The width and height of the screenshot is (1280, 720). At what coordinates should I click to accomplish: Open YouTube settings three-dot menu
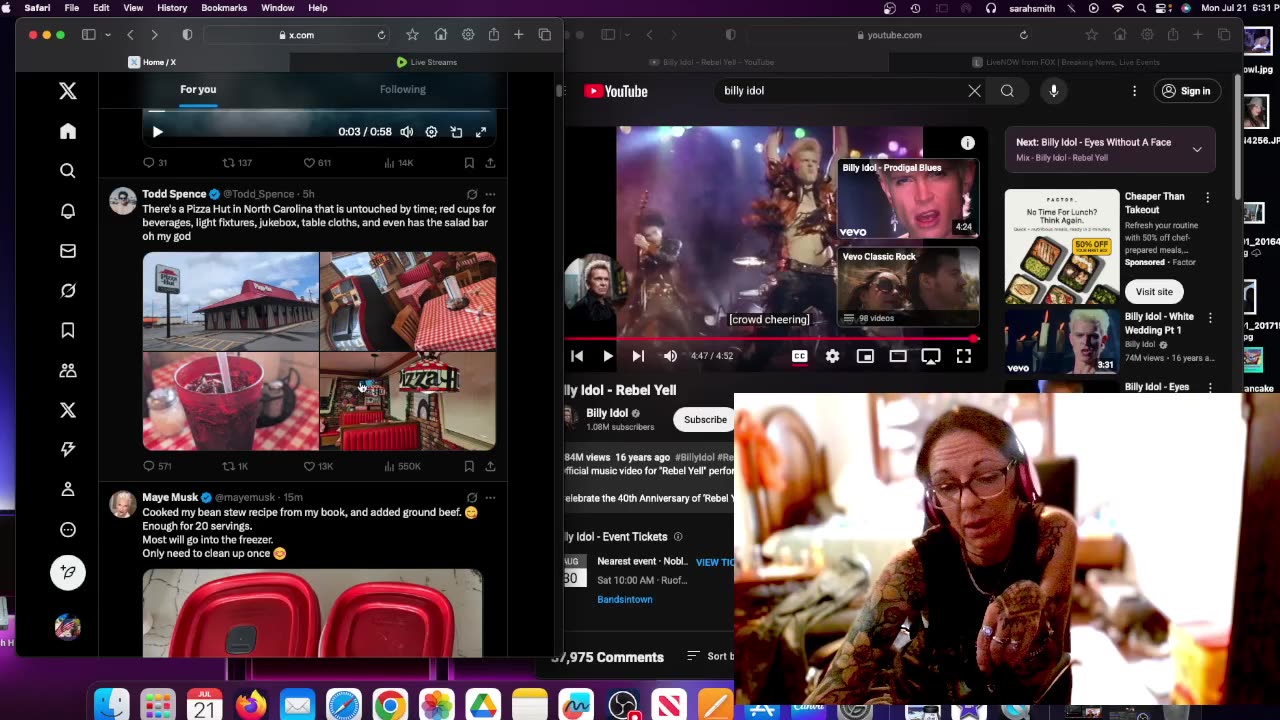click(1134, 91)
